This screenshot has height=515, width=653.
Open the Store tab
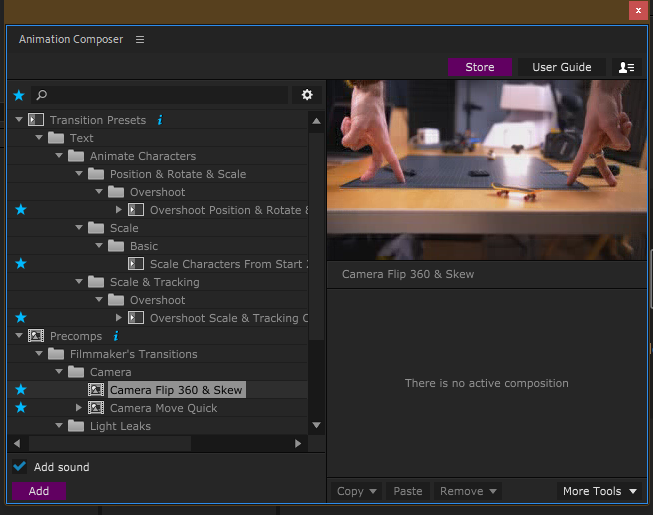(x=480, y=67)
